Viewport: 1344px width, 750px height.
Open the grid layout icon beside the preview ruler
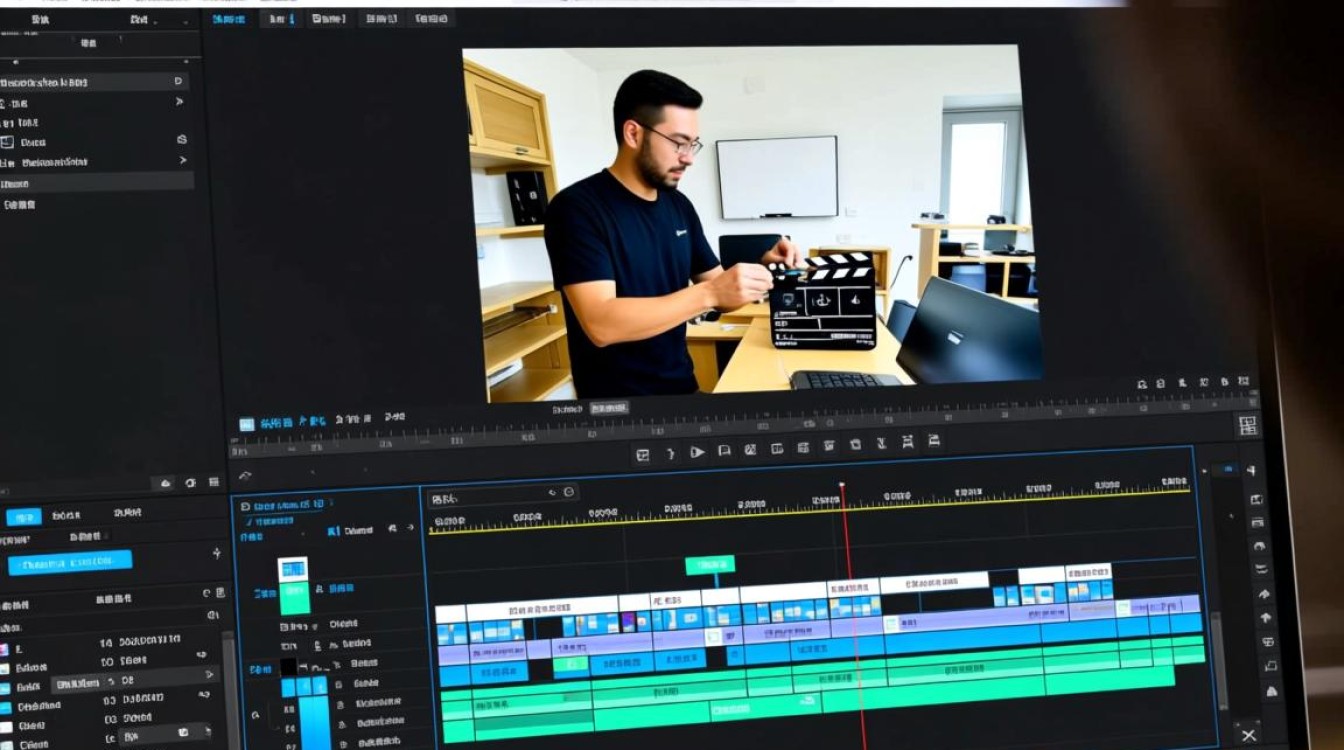point(1247,425)
